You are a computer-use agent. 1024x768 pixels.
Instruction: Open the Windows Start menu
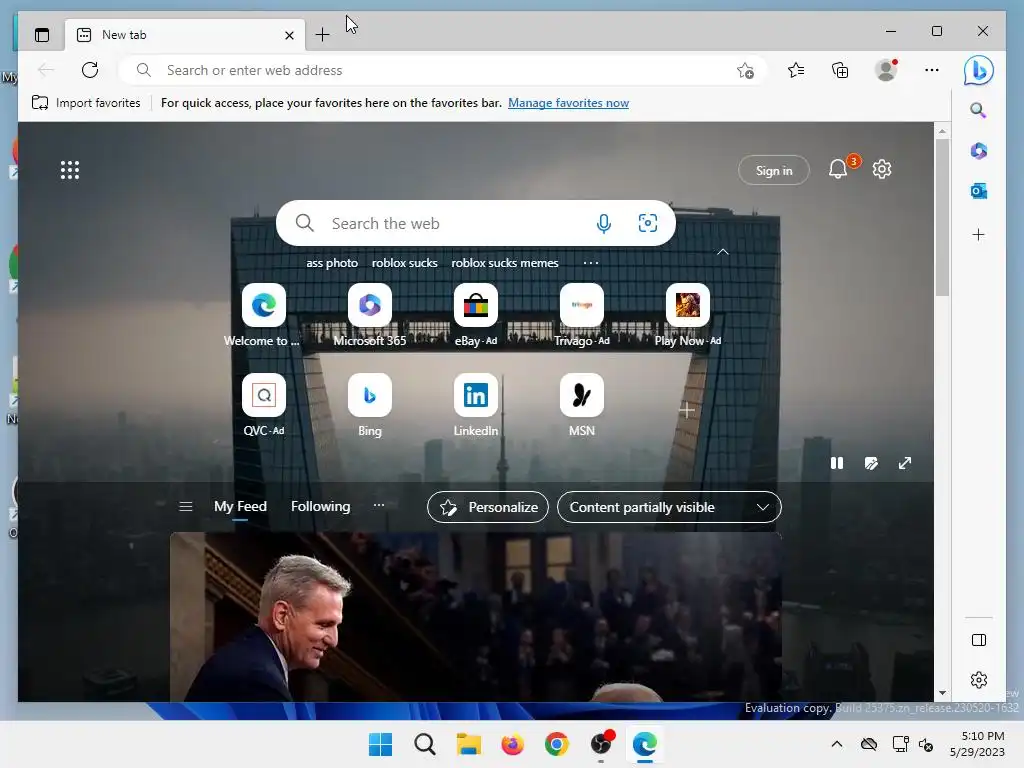pos(381,744)
